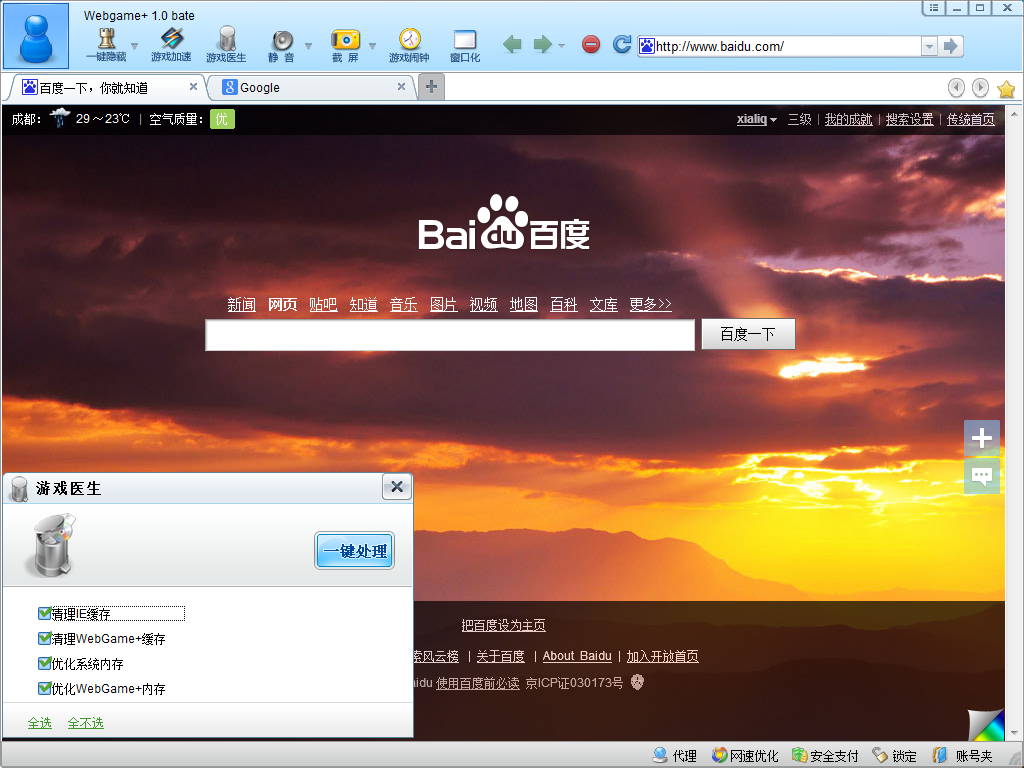Screen dimensions: 1024x768
Task: Open the 搜索设置 search settings link
Action: [909, 120]
